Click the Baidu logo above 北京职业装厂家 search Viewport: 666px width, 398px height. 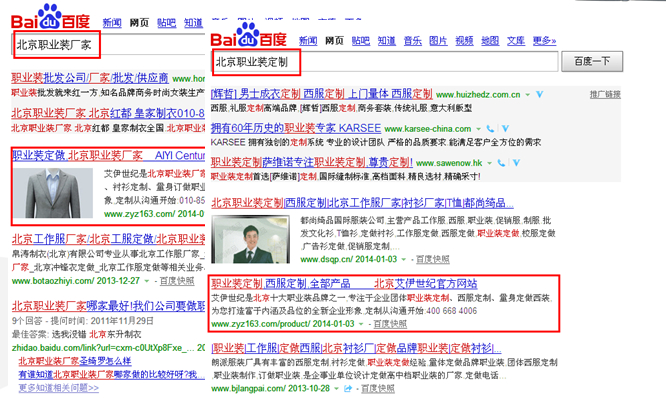(51, 17)
